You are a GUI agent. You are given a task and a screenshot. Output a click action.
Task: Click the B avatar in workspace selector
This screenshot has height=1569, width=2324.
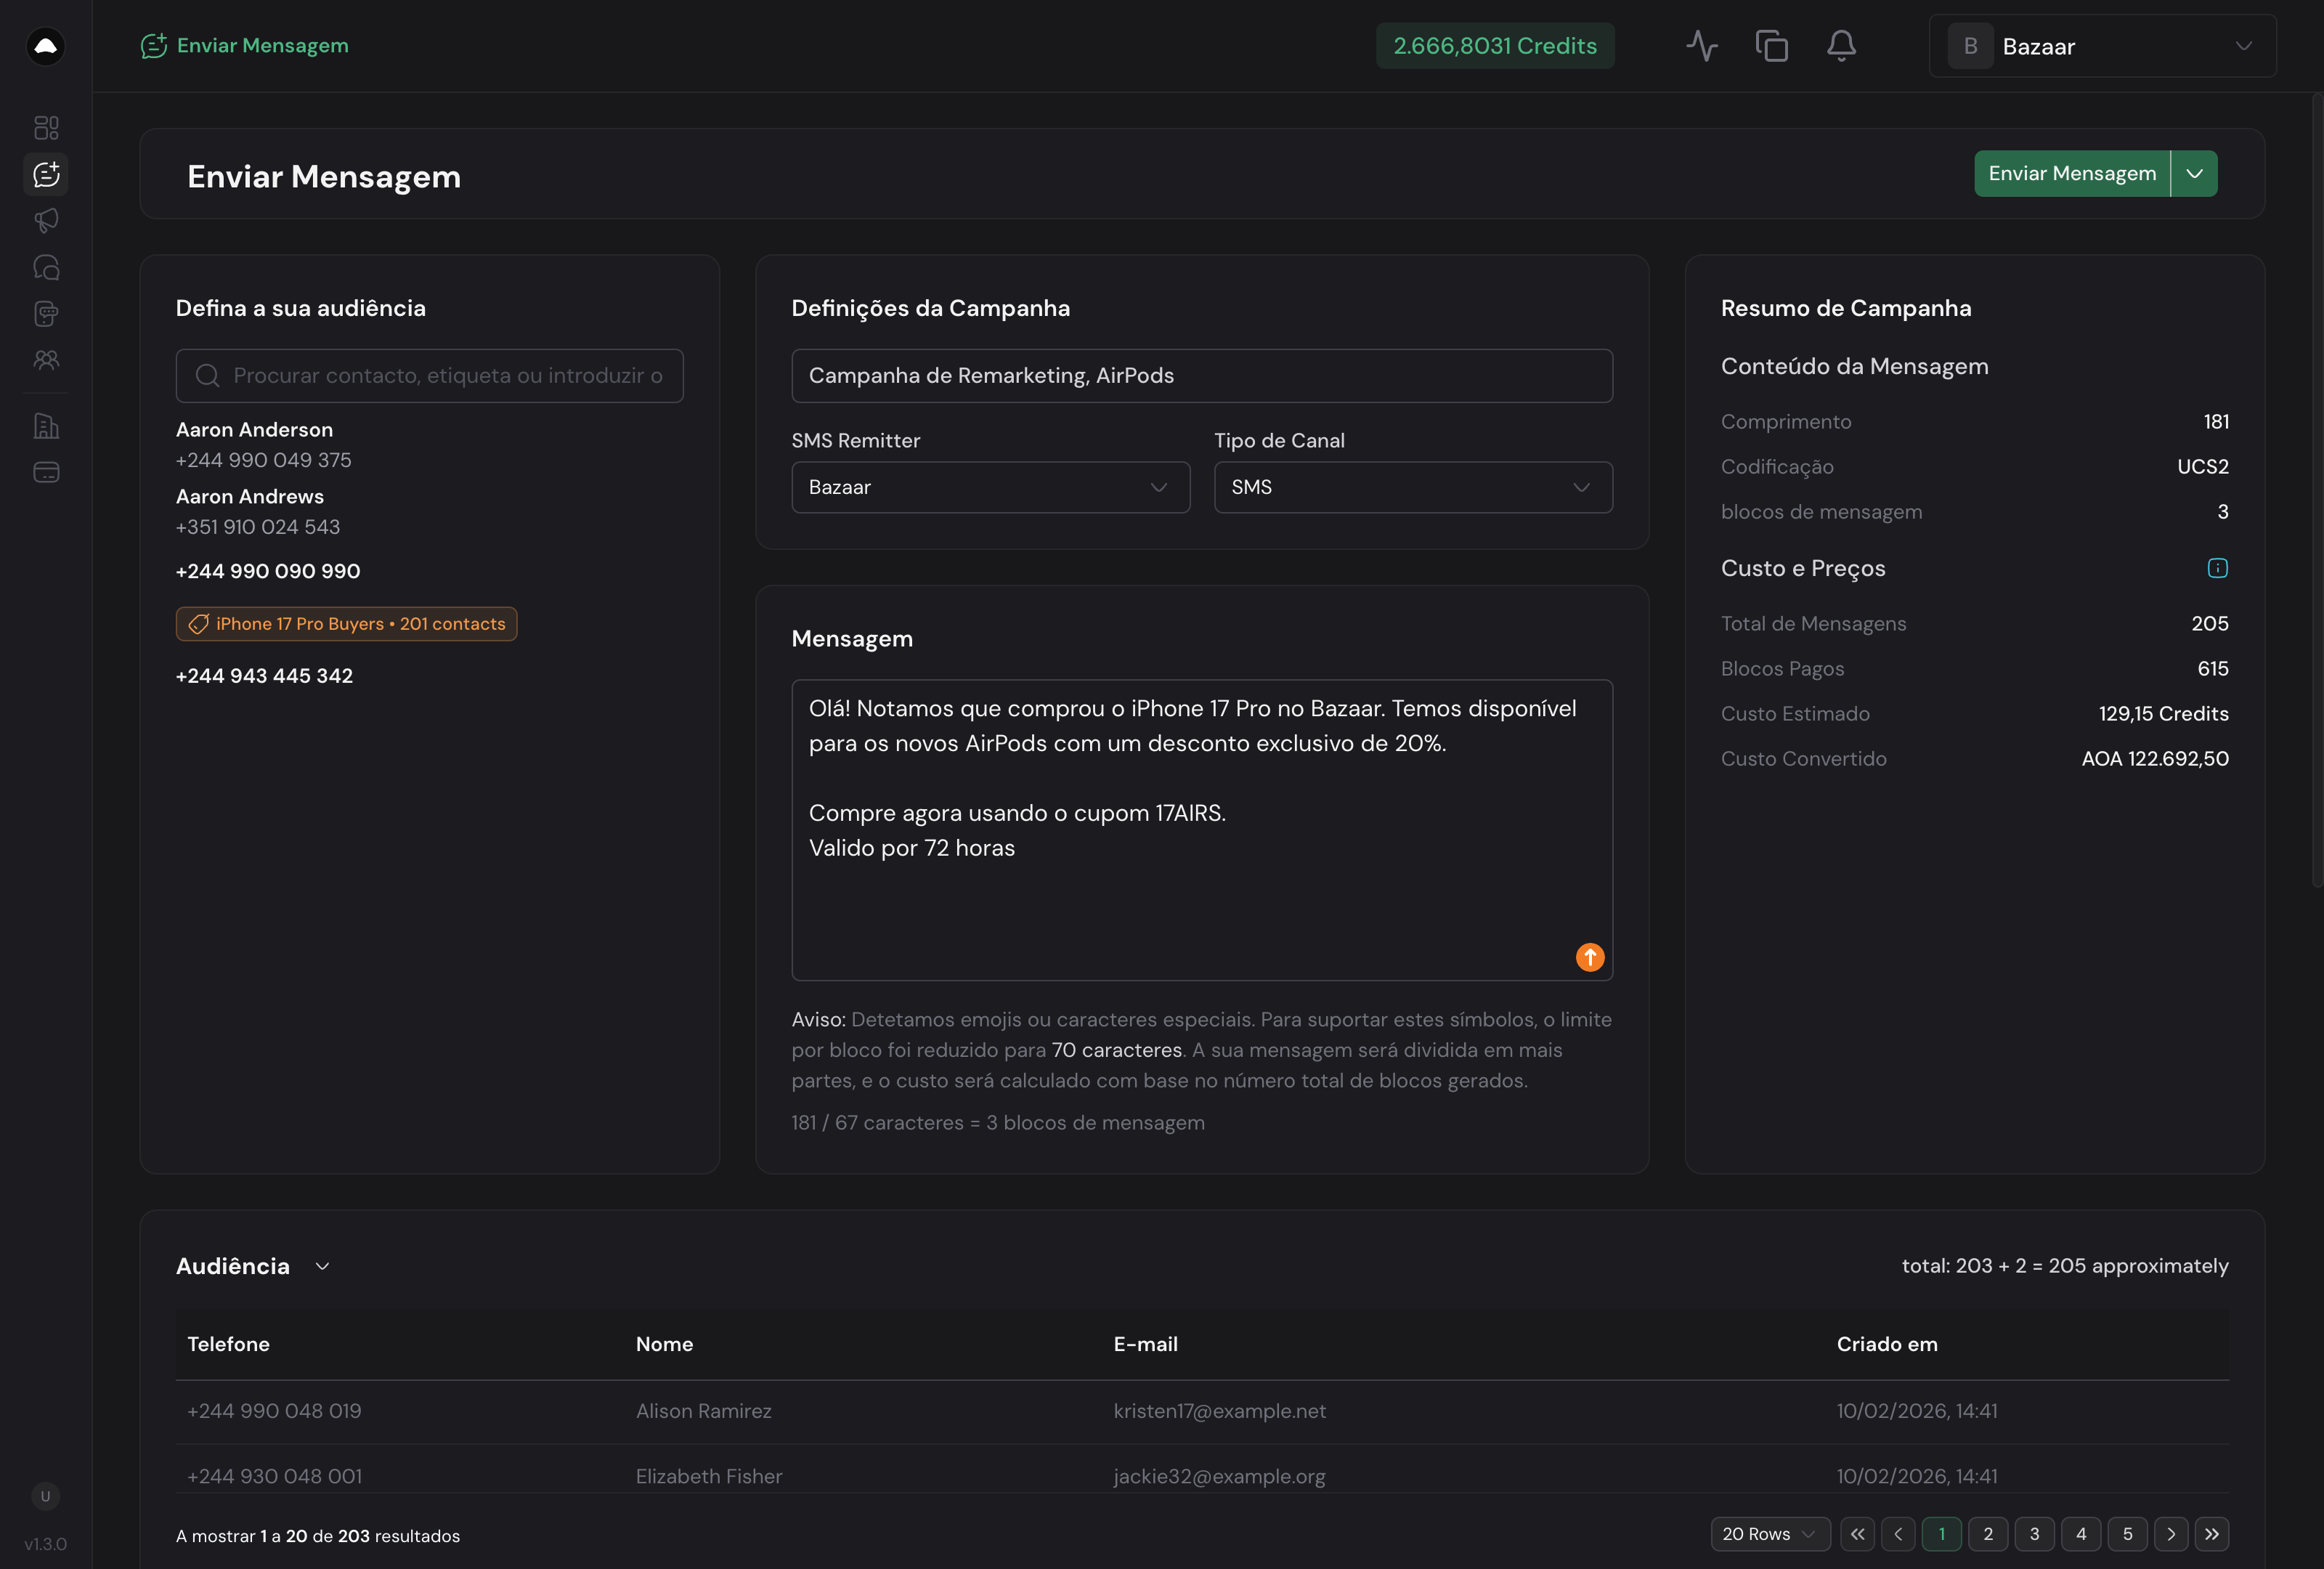point(1971,46)
